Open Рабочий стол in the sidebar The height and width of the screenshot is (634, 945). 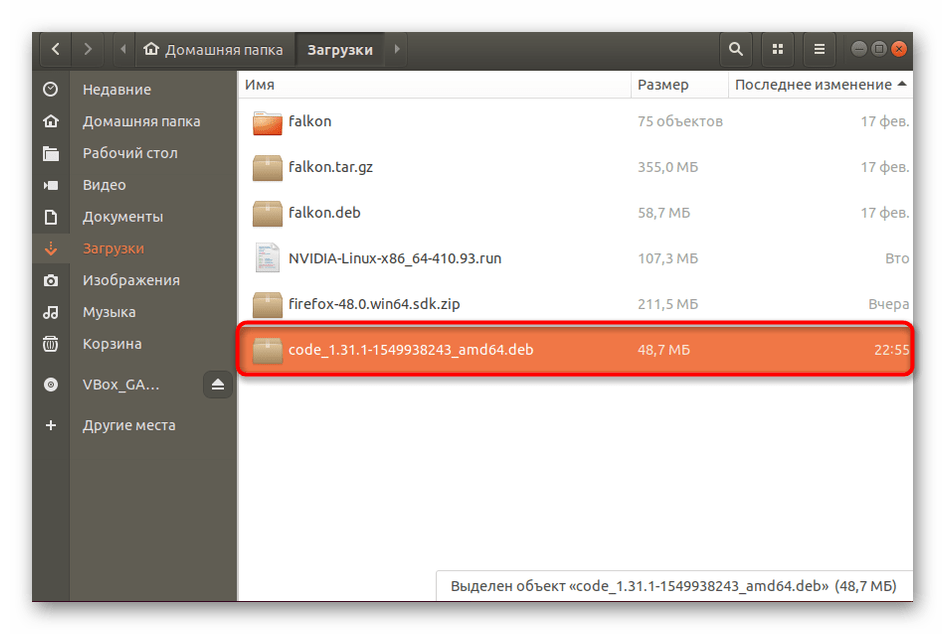click(135, 153)
